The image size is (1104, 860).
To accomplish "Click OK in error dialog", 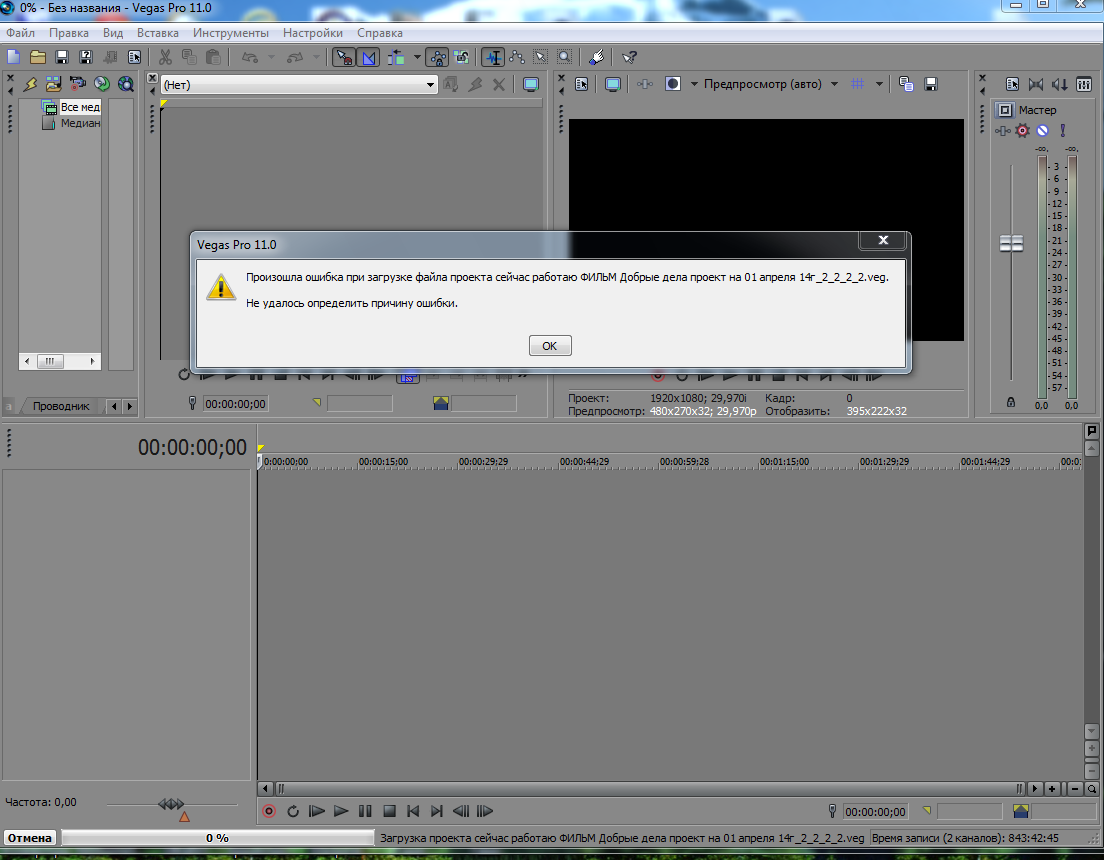I will click(550, 346).
